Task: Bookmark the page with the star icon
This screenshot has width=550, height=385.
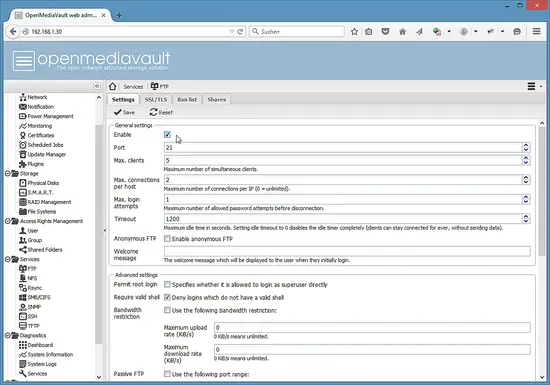Action: point(354,32)
